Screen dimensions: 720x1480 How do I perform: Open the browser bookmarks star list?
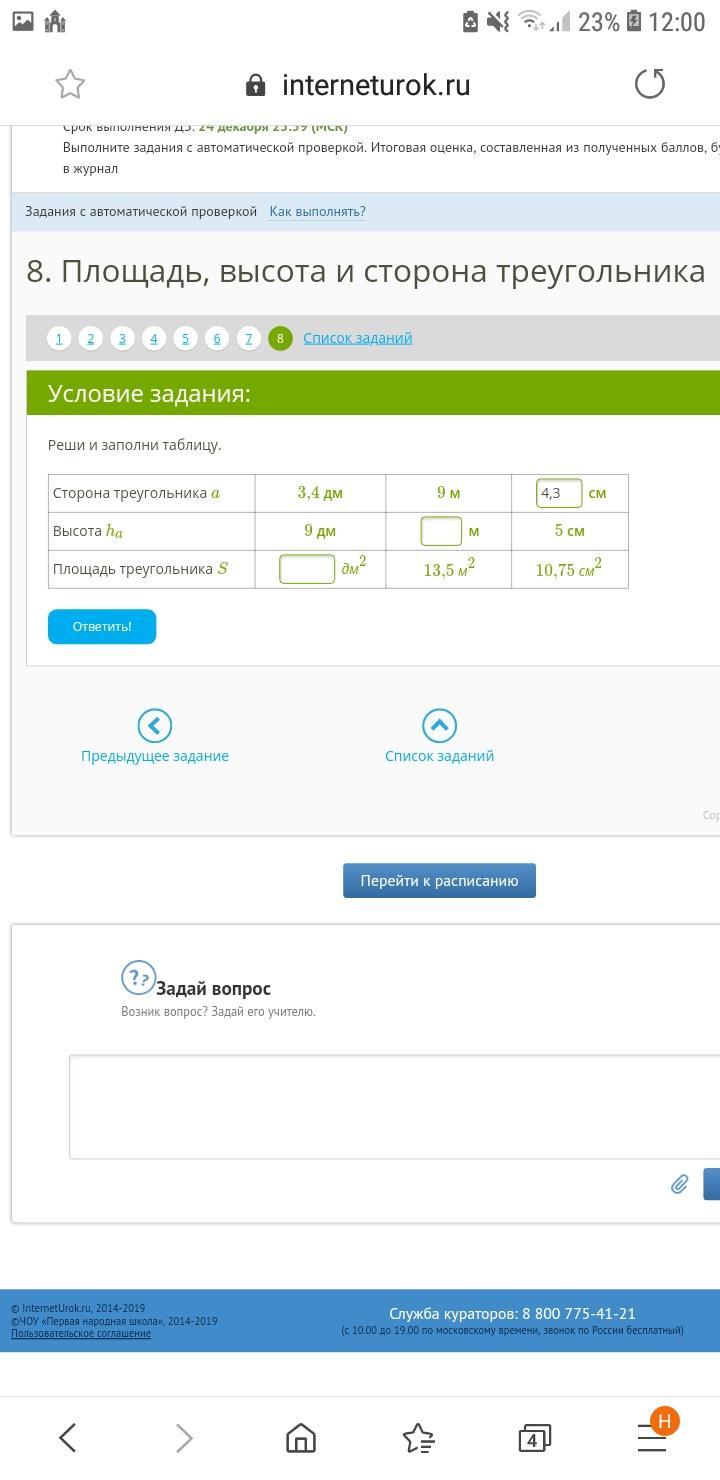tap(418, 1438)
